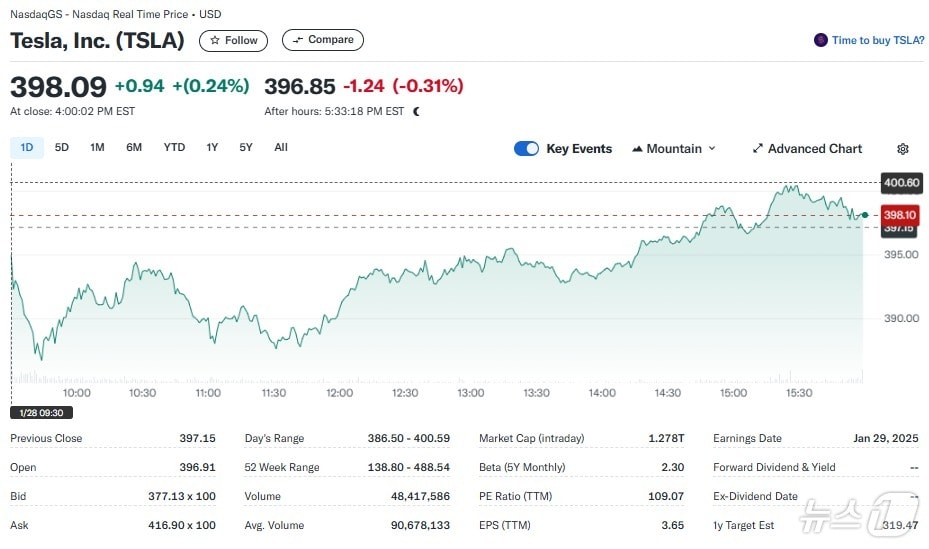Click the green current price dot on chart

[x=864, y=215]
